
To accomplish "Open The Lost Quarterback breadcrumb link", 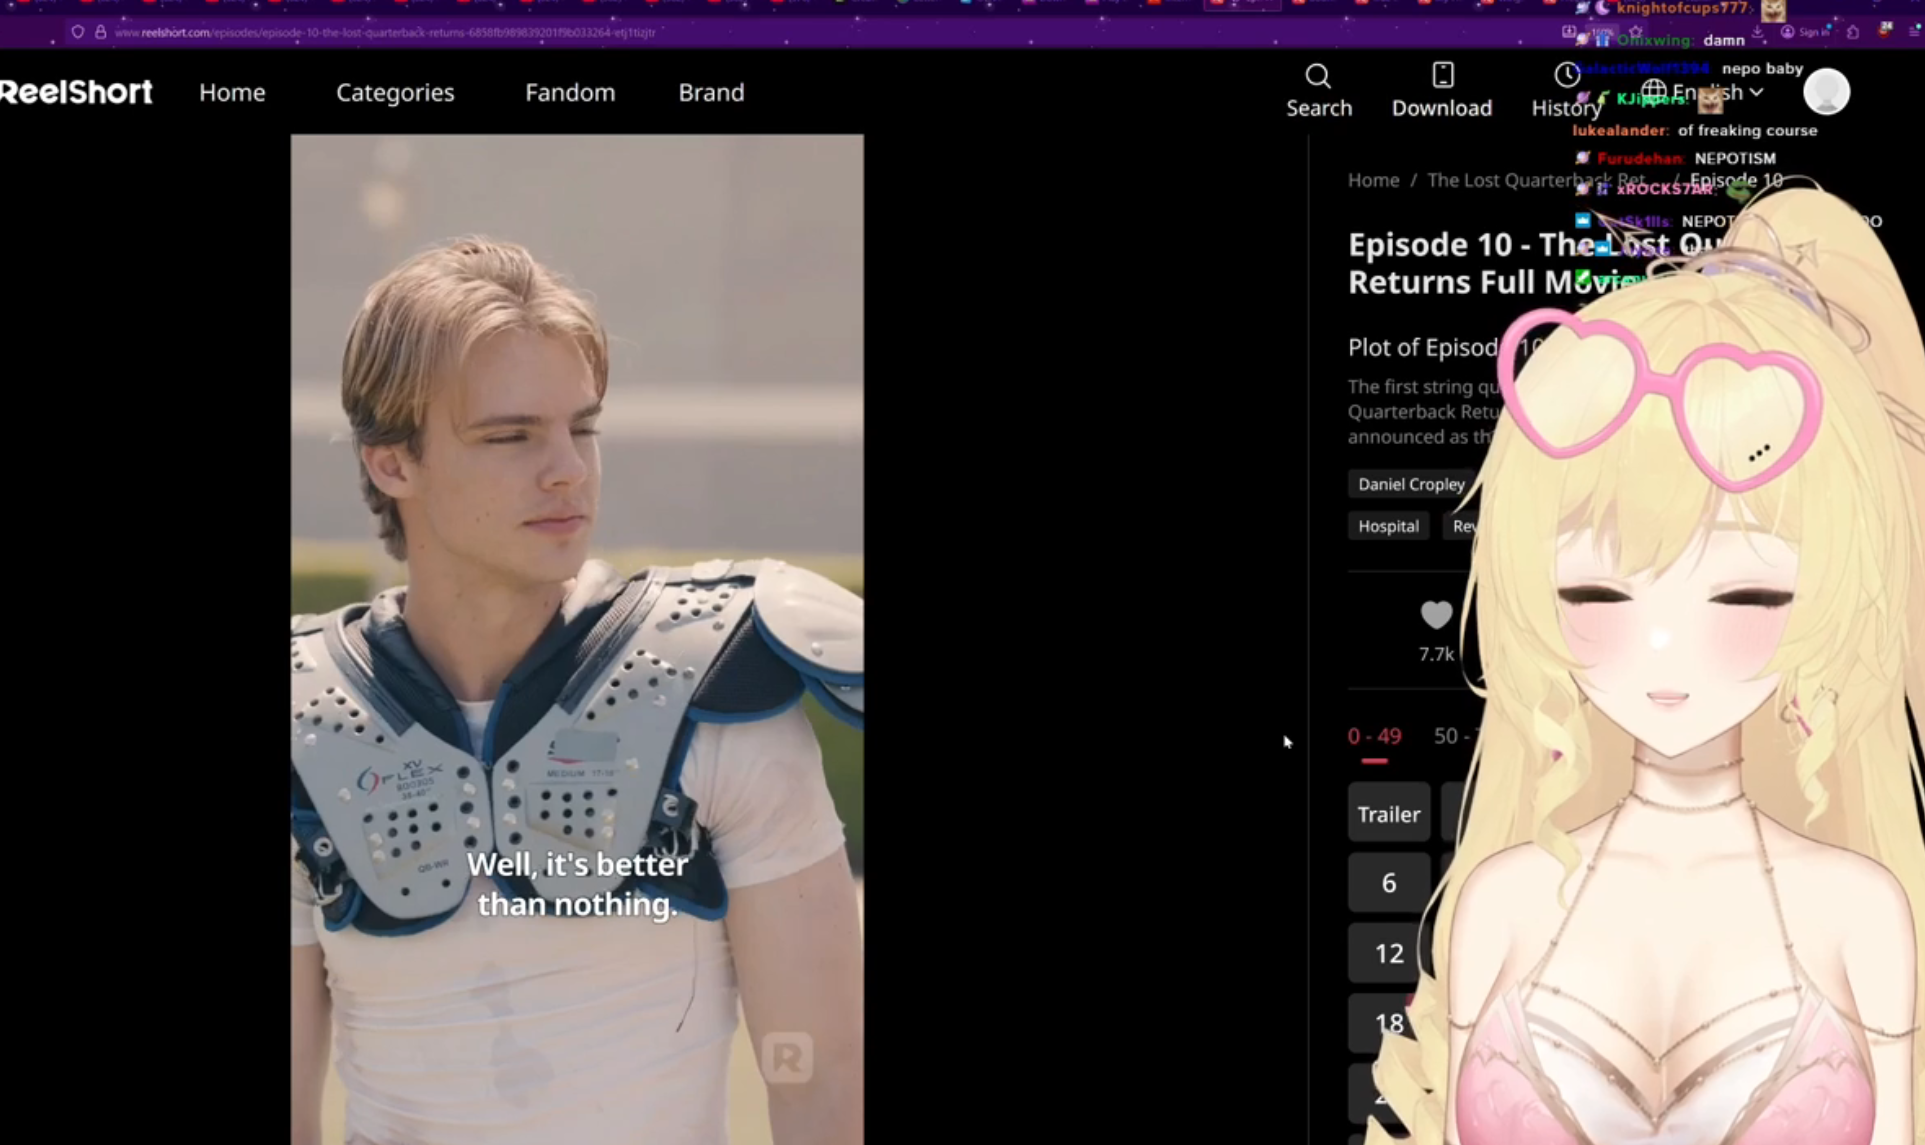I will click(1500, 180).
